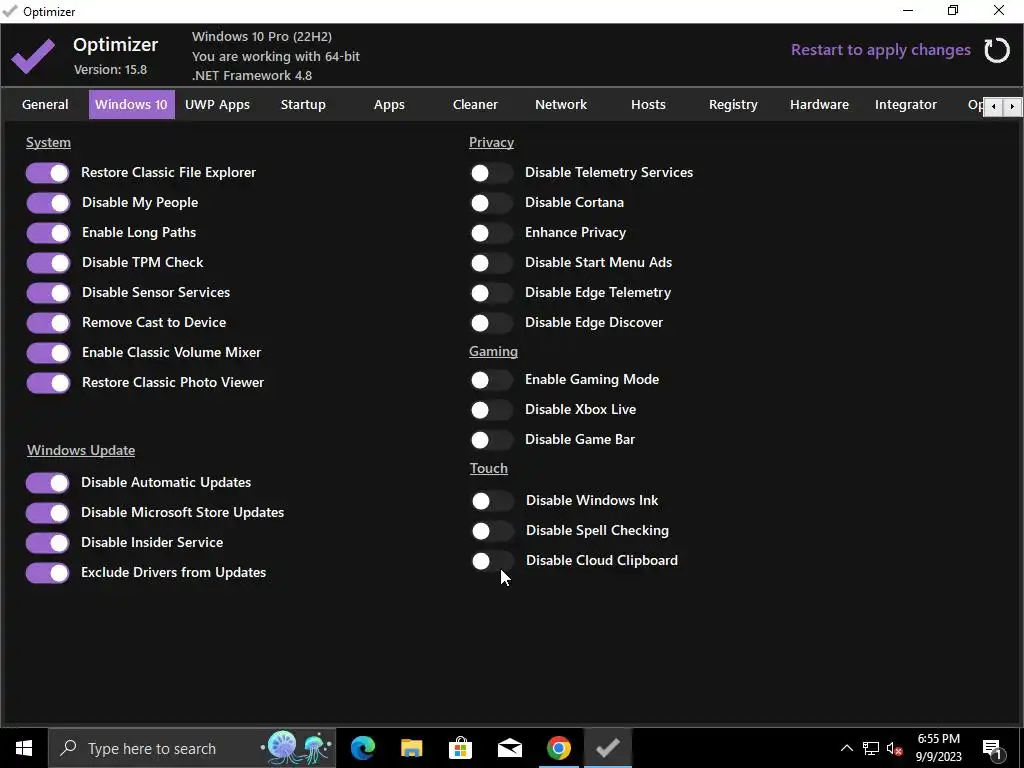Toggle off Disable Insider Service

(48, 543)
